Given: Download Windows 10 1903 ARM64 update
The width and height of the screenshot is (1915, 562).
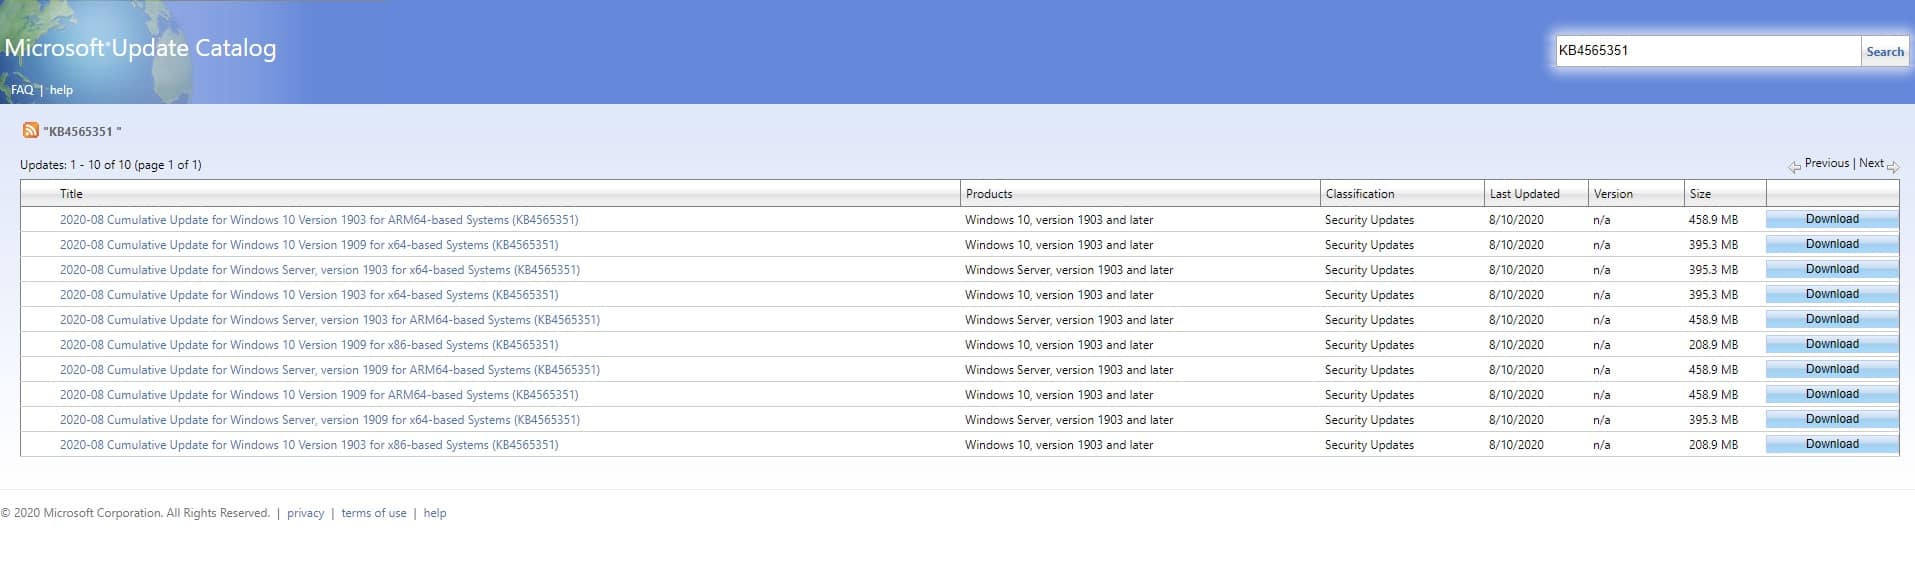Looking at the screenshot, I should pos(1832,219).
